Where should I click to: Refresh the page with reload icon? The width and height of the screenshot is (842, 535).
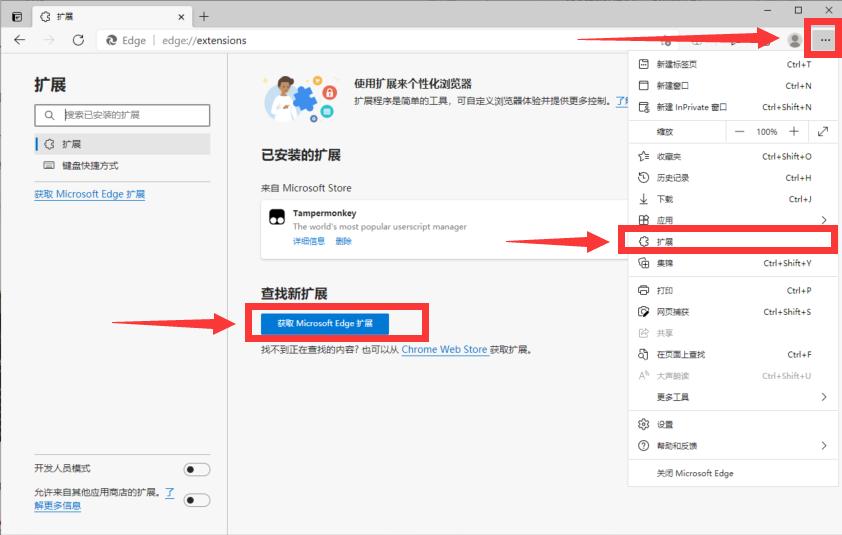point(78,40)
